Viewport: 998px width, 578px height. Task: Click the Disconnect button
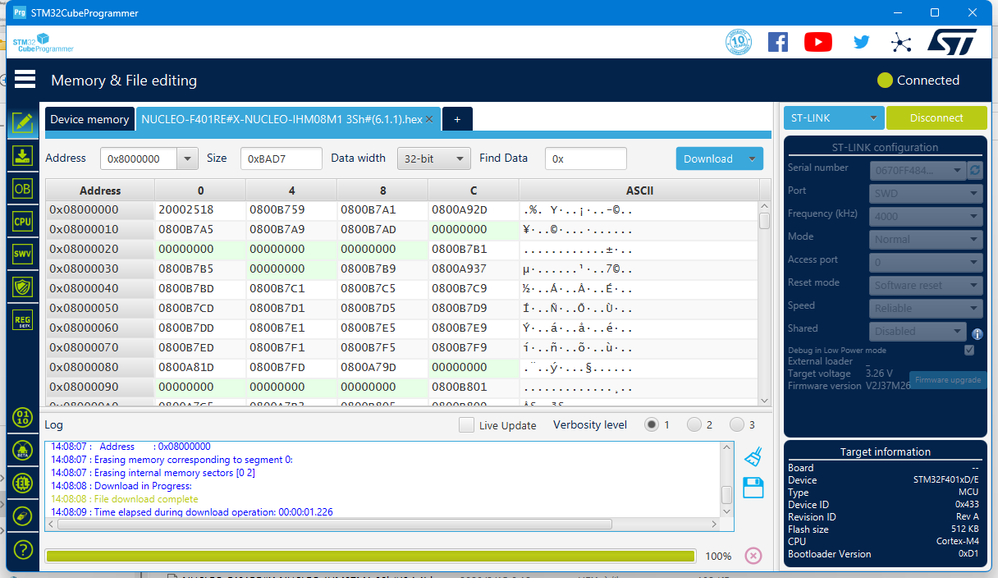pyautogui.click(x=936, y=118)
